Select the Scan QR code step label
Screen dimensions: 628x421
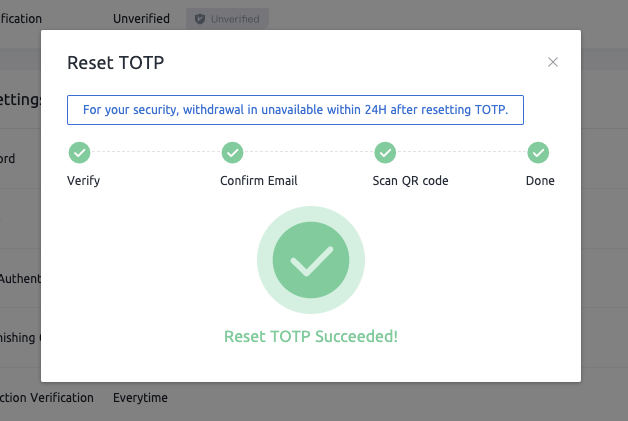point(410,181)
